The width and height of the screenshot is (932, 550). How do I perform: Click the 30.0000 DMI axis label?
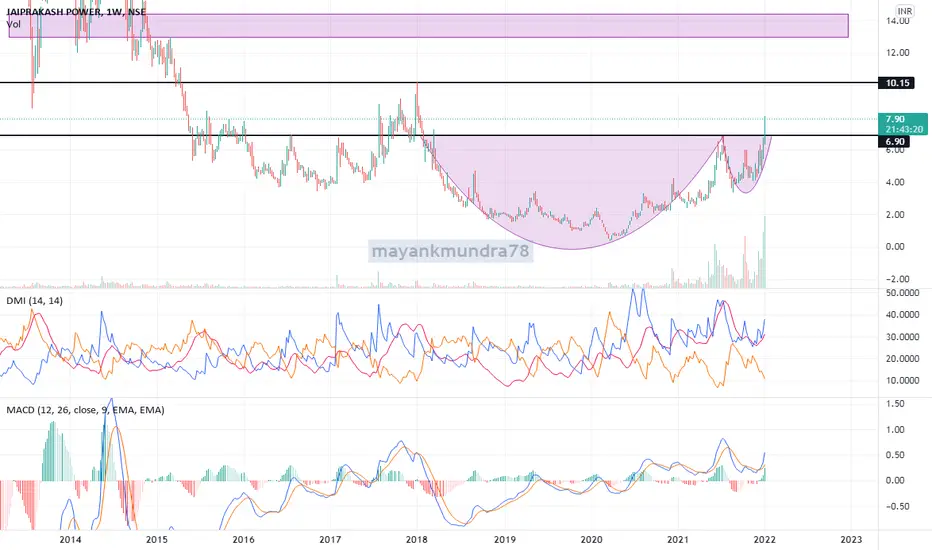point(903,337)
